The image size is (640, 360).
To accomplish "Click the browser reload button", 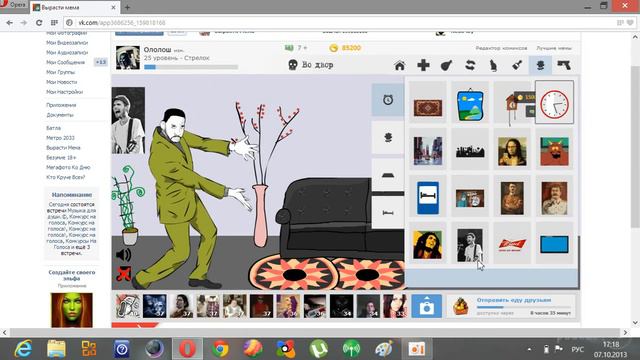I will point(39,23).
